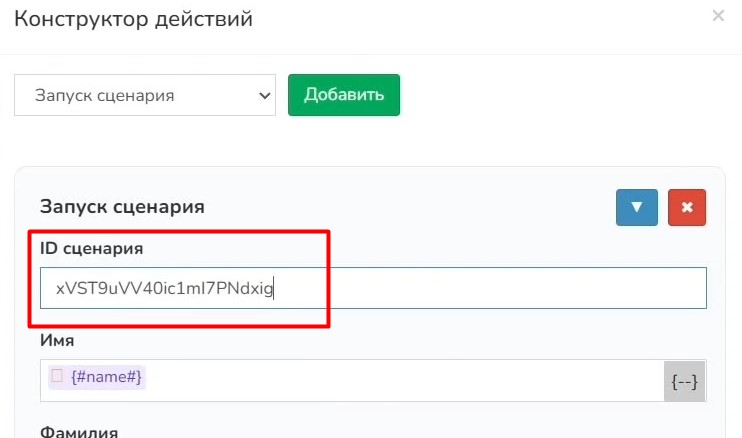Viewport: 742px width, 438px height.
Task: Click the small square icon before {#name#}
Action: tap(57, 376)
